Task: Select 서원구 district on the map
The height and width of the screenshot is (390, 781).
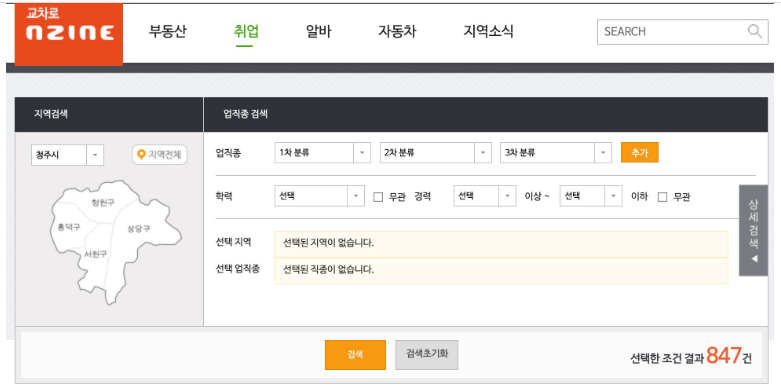Action: (x=95, y=254)
